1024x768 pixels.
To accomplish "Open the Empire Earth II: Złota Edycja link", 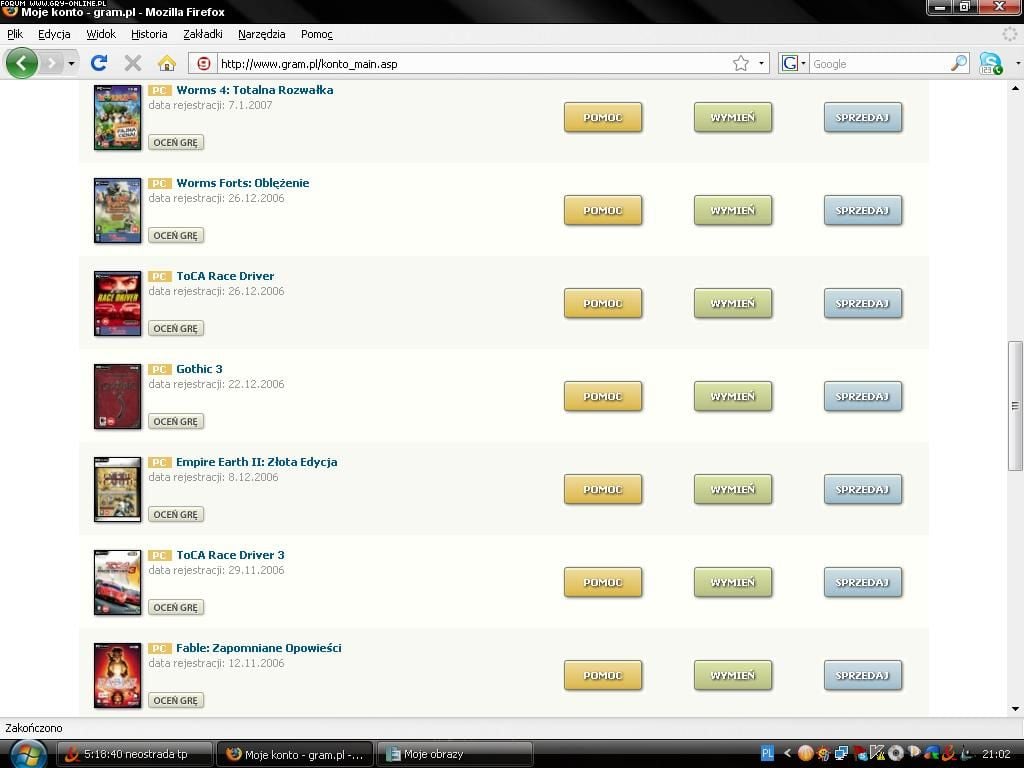I will click(x=256, y=462).
